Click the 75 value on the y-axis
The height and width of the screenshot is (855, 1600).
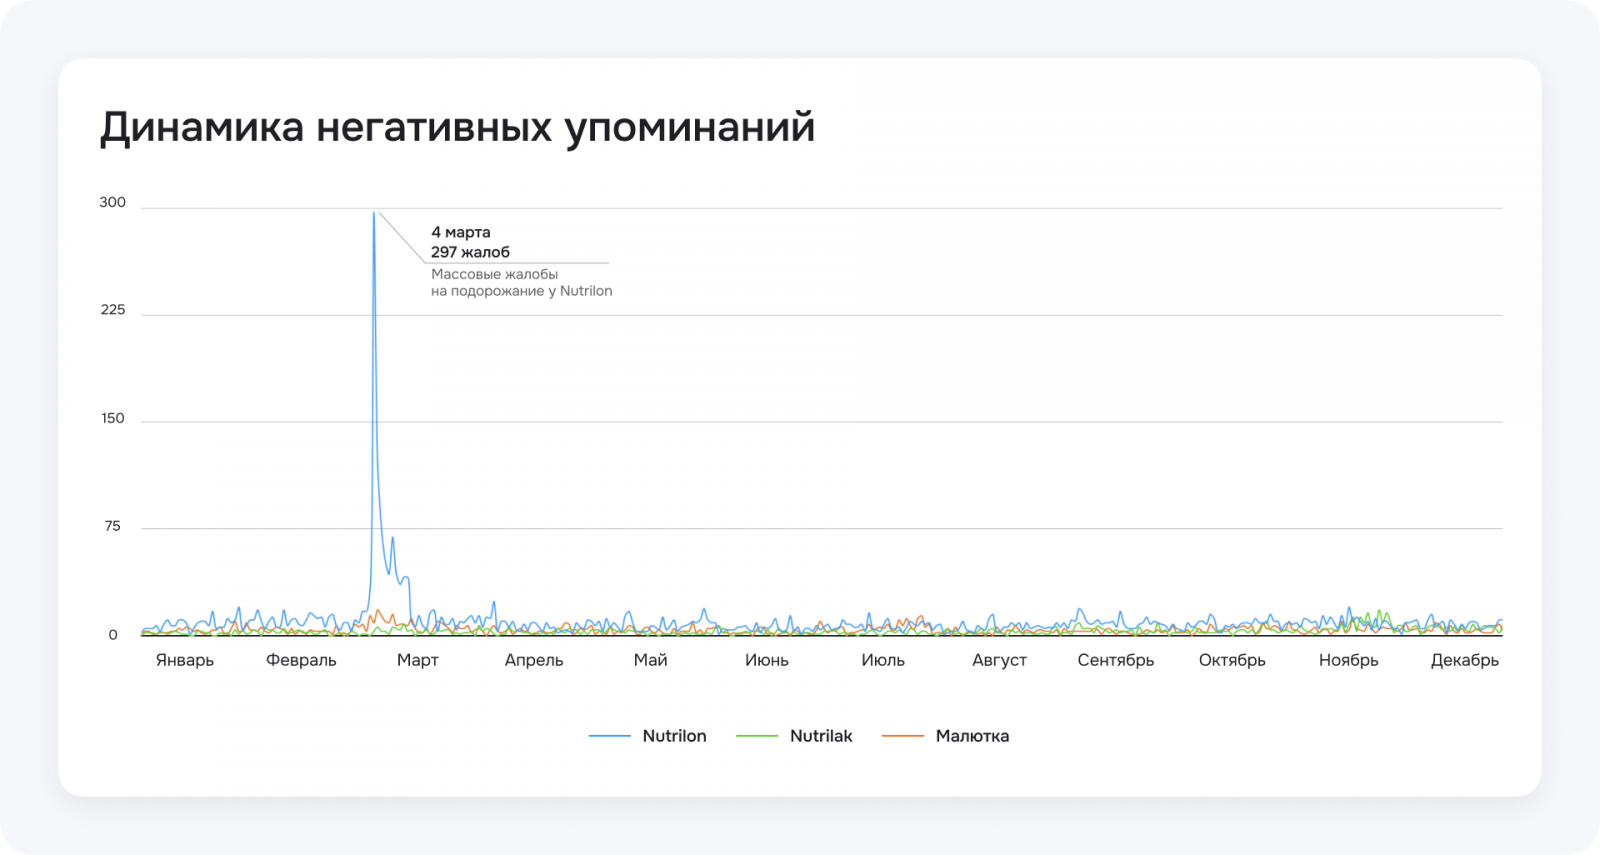click(x=112, y=526)
